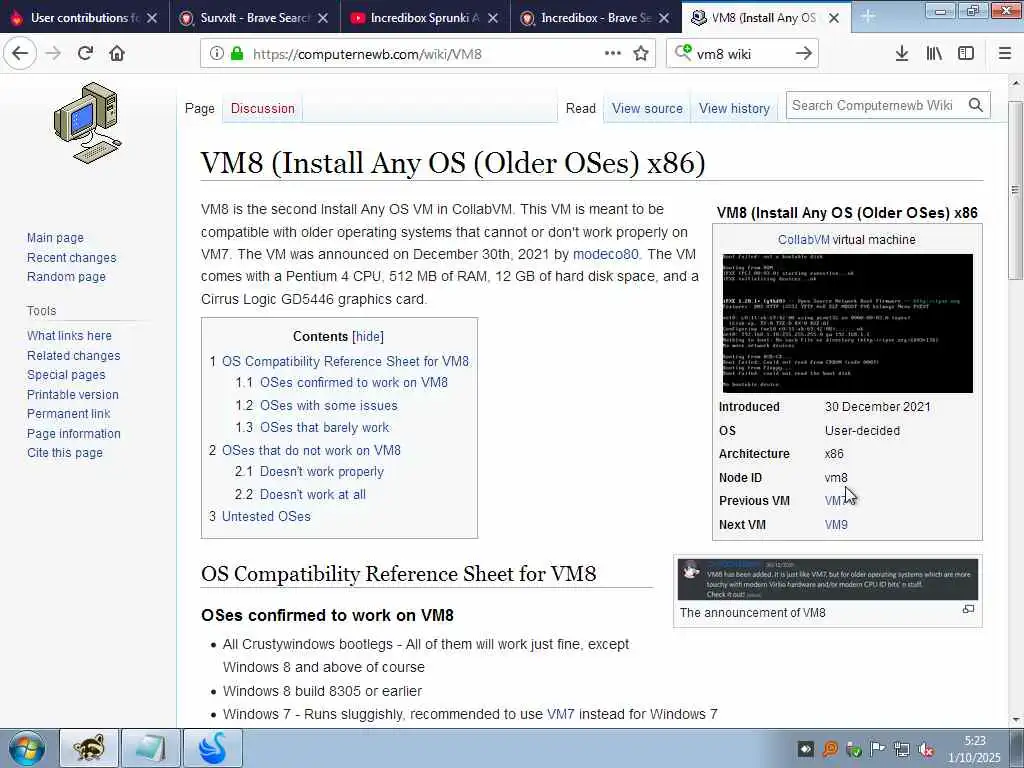Open the library bookshelf icon
The image size is (1024, 768).
pyautogui.click(x=935, y=54)
